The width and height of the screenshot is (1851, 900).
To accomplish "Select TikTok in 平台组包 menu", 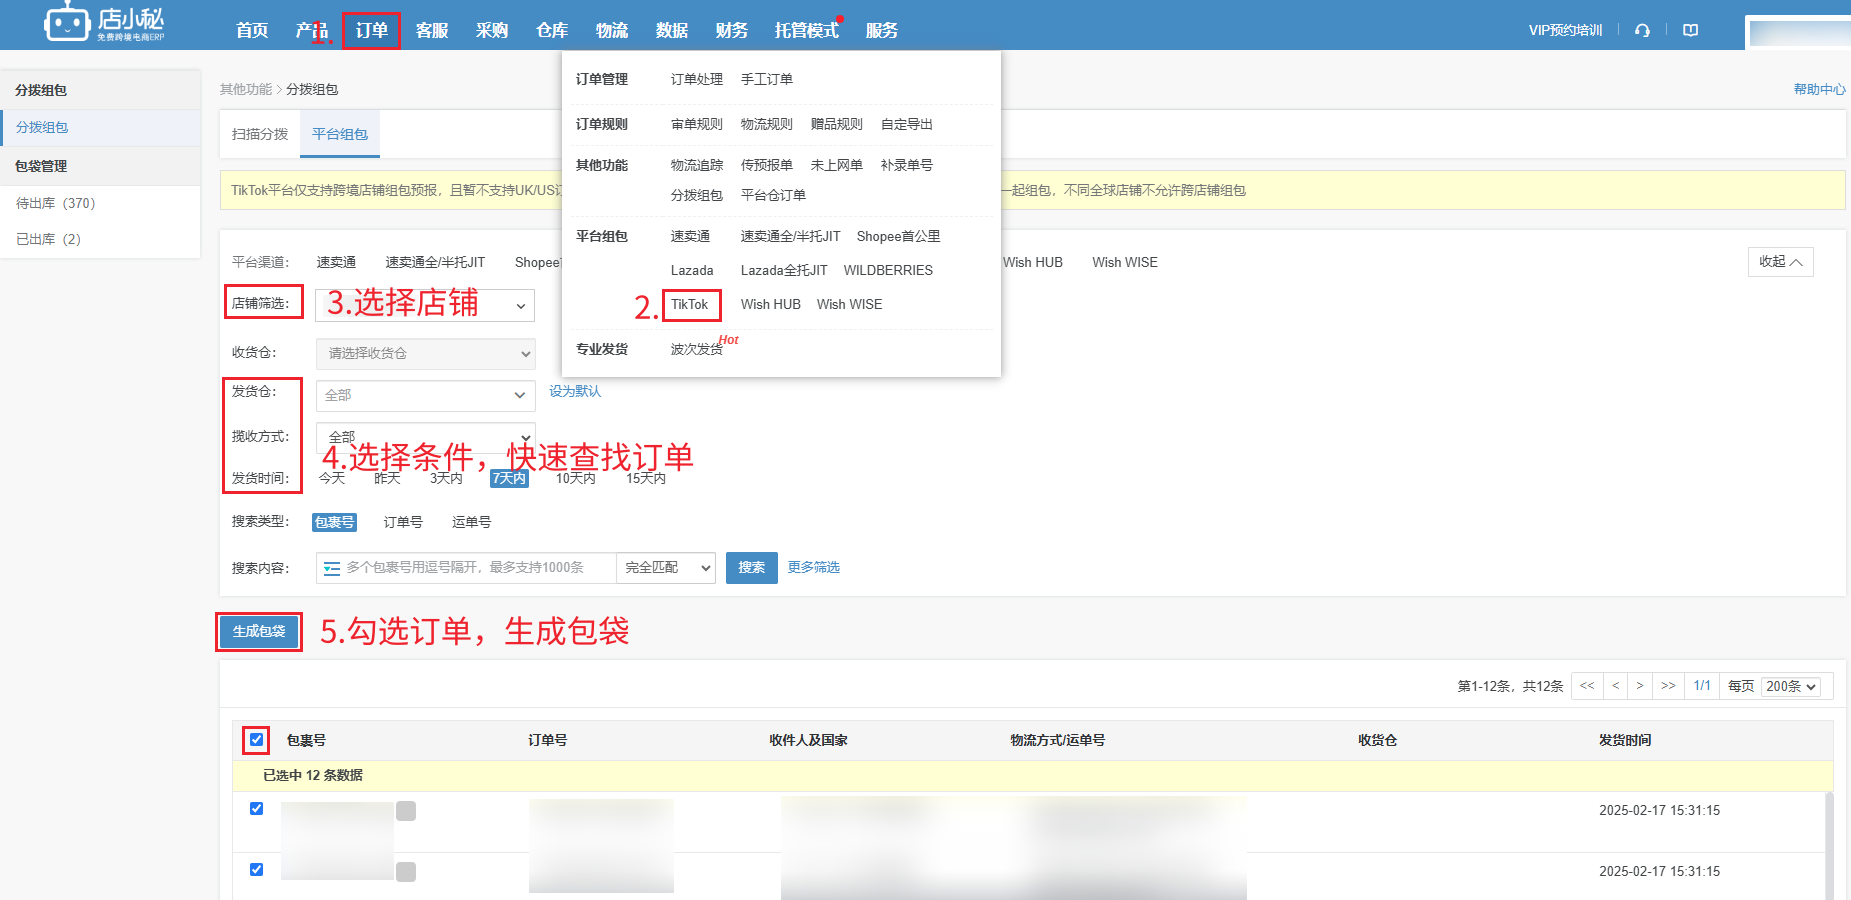I will (x=690, y=304).
